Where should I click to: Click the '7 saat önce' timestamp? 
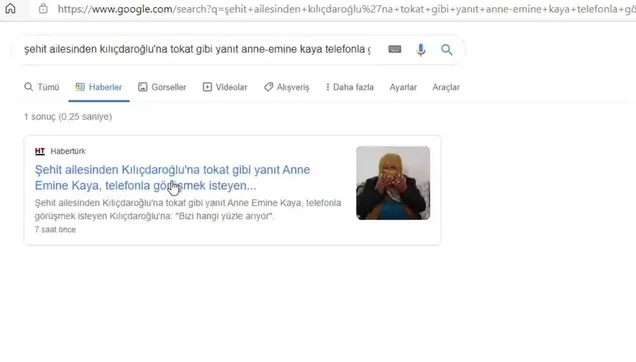coord(55,230)
